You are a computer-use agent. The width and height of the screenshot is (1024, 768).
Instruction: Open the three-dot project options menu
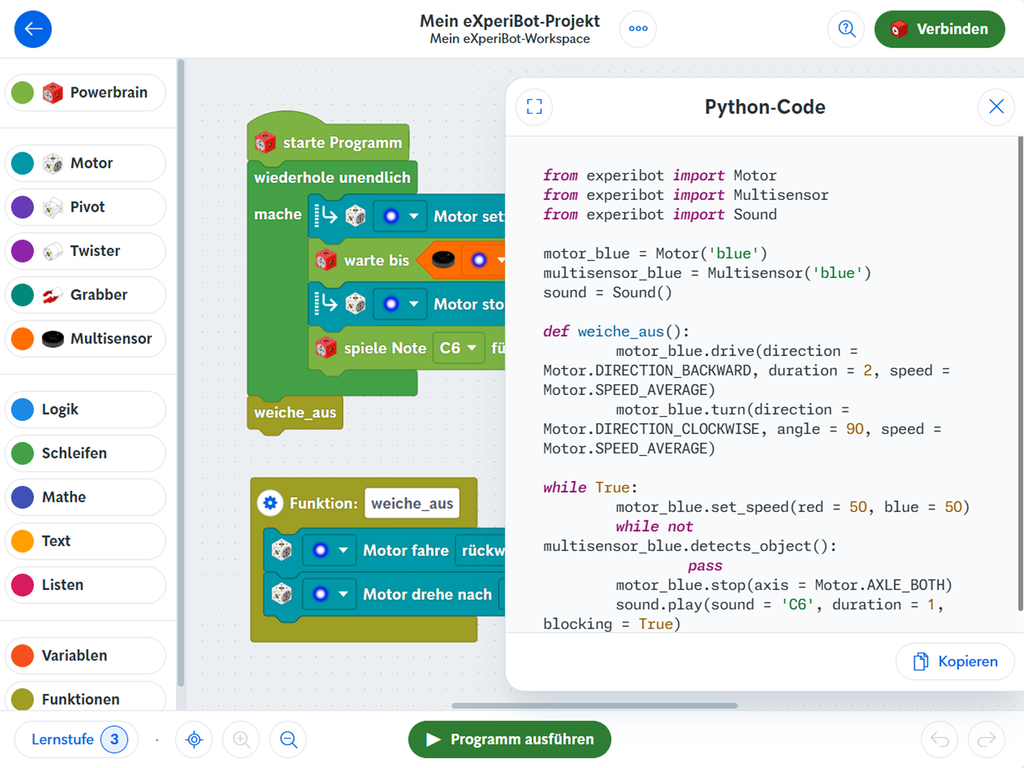[x=638, y=29]
